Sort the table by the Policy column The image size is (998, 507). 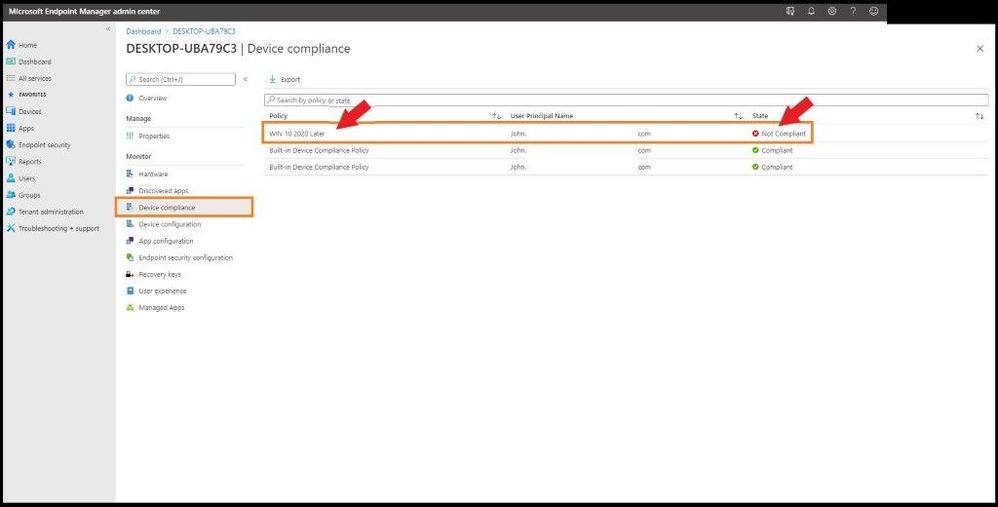click(496, 116)
